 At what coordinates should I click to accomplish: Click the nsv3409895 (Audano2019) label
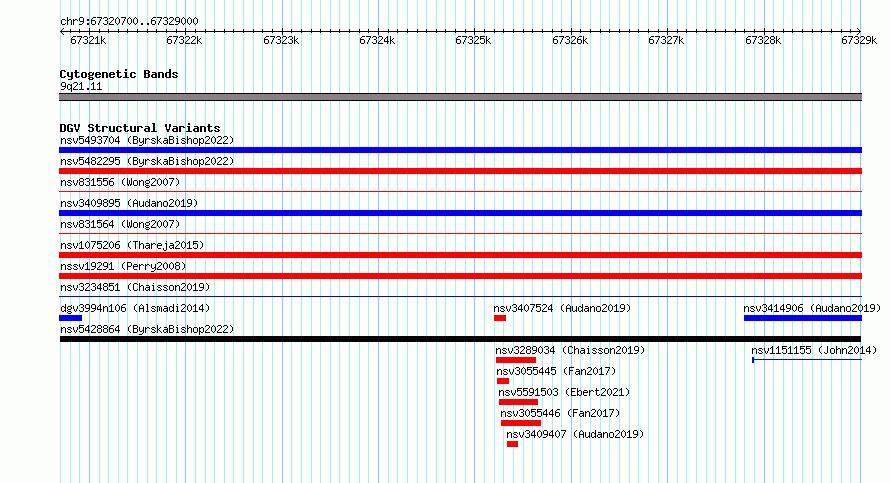point(129,203)
